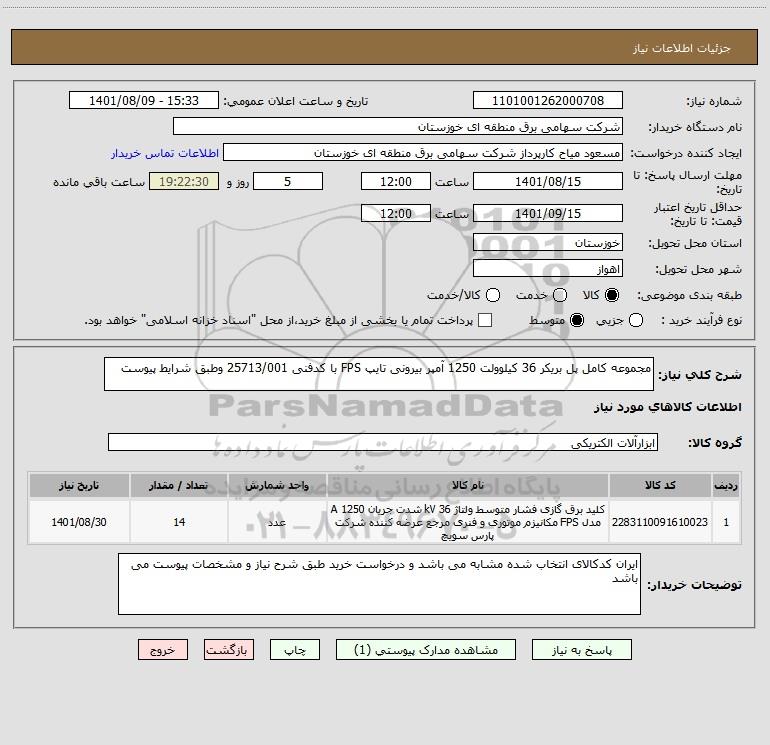The image size is (770, 745).
Task: Click the چاپ print button
Action: [x=295, y=650]
